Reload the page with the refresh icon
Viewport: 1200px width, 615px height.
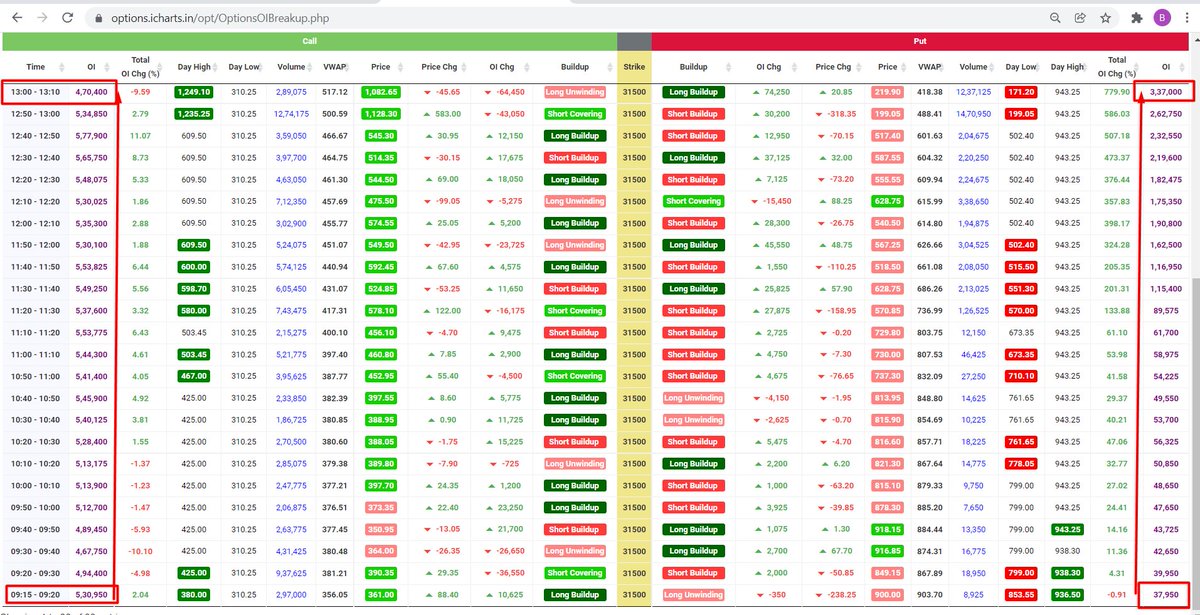coord(67,18)
